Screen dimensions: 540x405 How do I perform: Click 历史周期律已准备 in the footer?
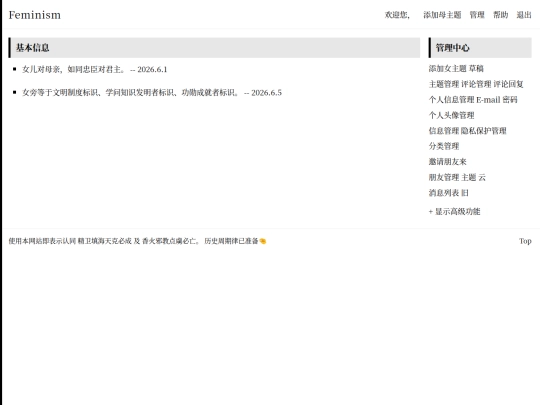pos(231,241)
